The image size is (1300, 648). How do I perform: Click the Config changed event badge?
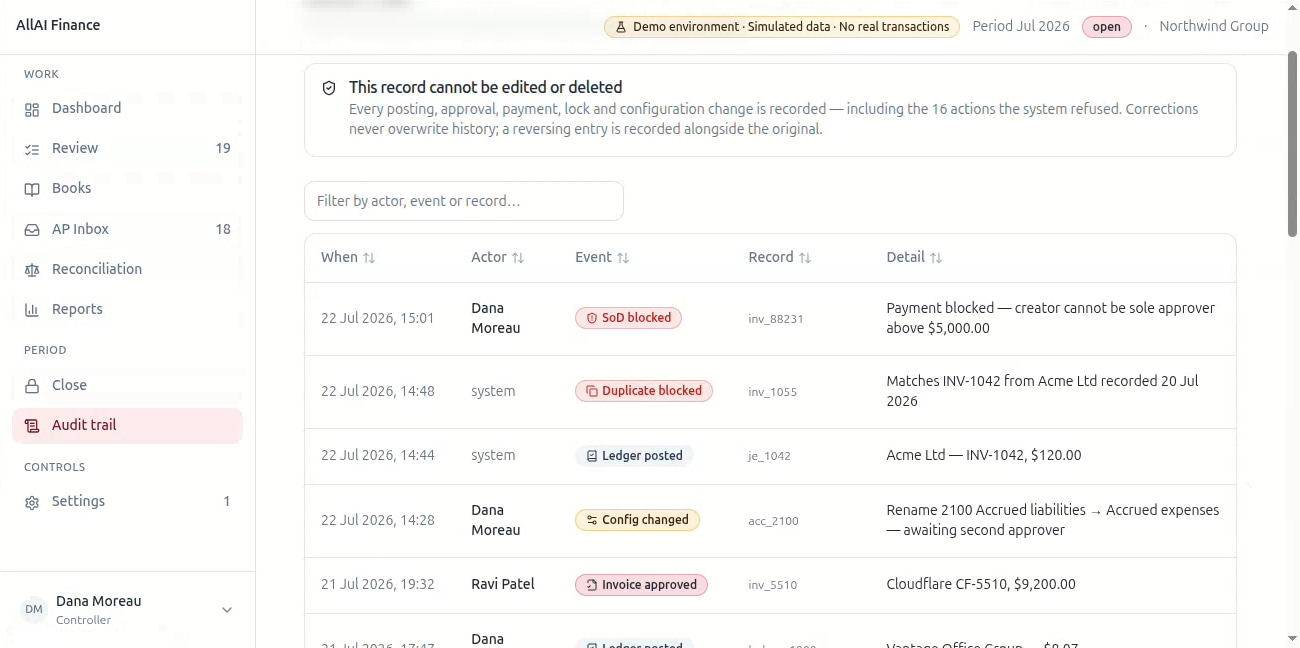(x=637, y=520)
